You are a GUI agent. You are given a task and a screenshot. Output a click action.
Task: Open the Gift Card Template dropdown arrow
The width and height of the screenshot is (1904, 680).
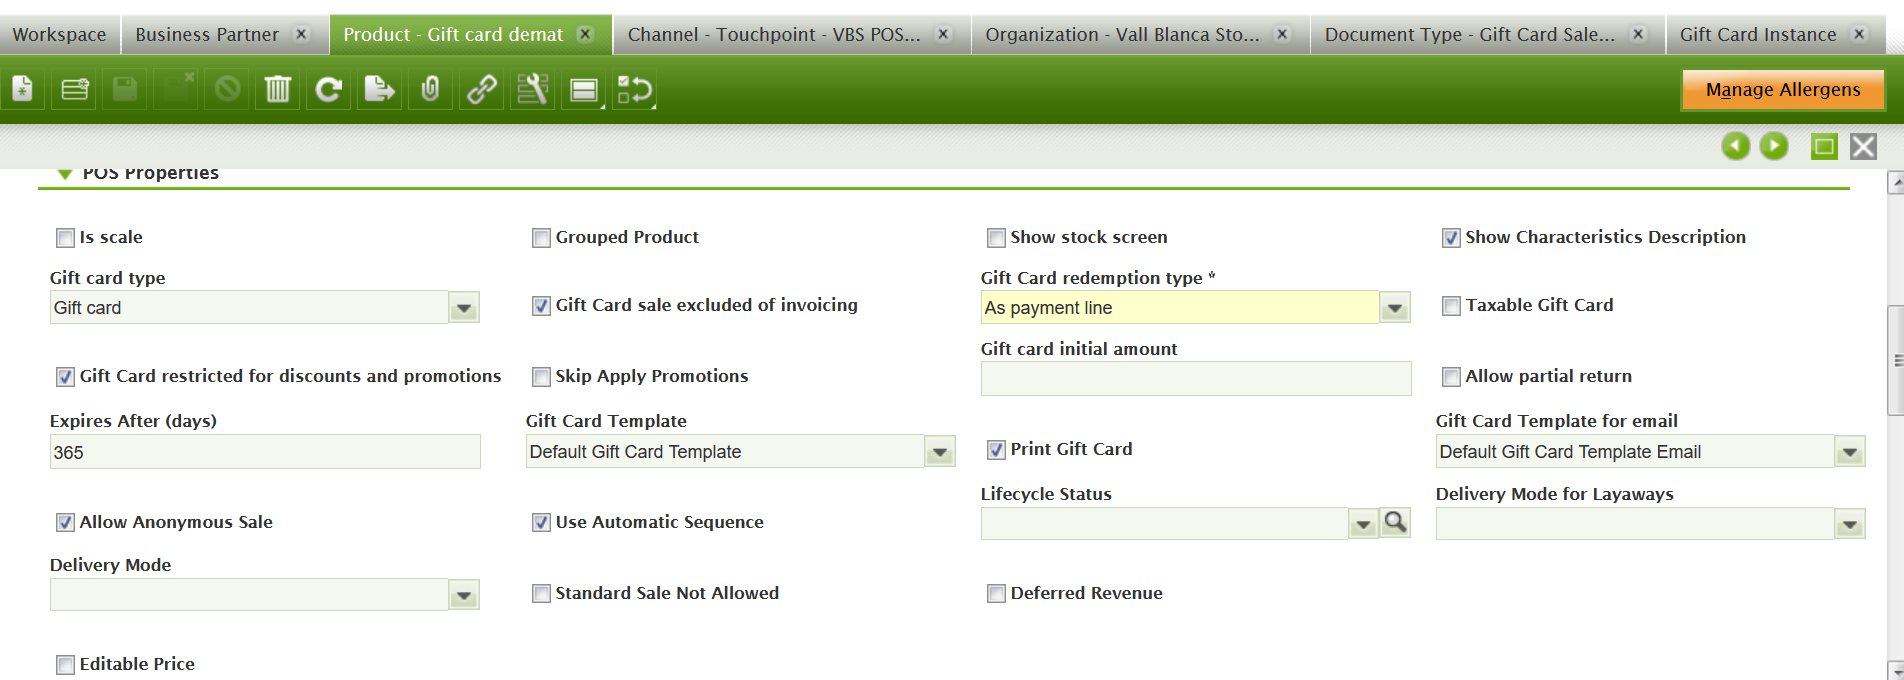coord(939,452)
